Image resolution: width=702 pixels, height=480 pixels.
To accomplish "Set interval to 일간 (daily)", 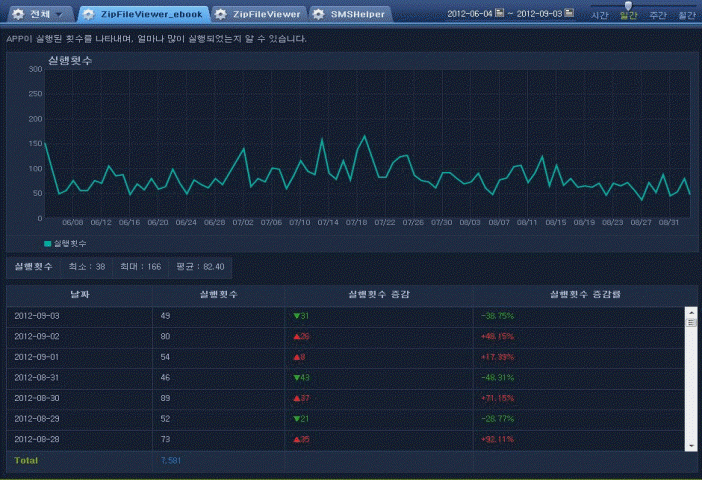I will point(629,16).
